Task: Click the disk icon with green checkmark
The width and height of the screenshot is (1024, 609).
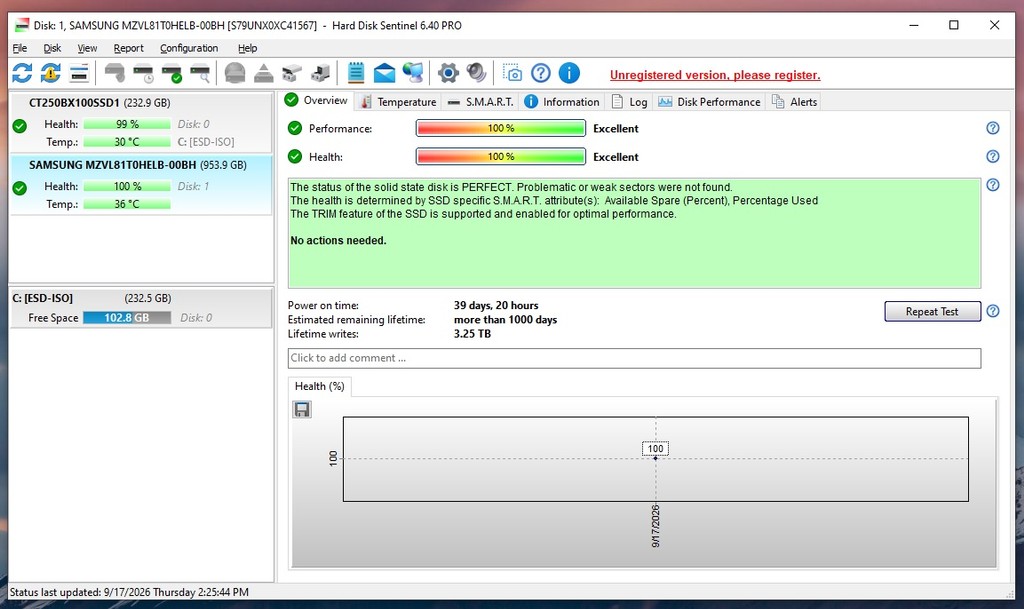Action: coord(172,73)
